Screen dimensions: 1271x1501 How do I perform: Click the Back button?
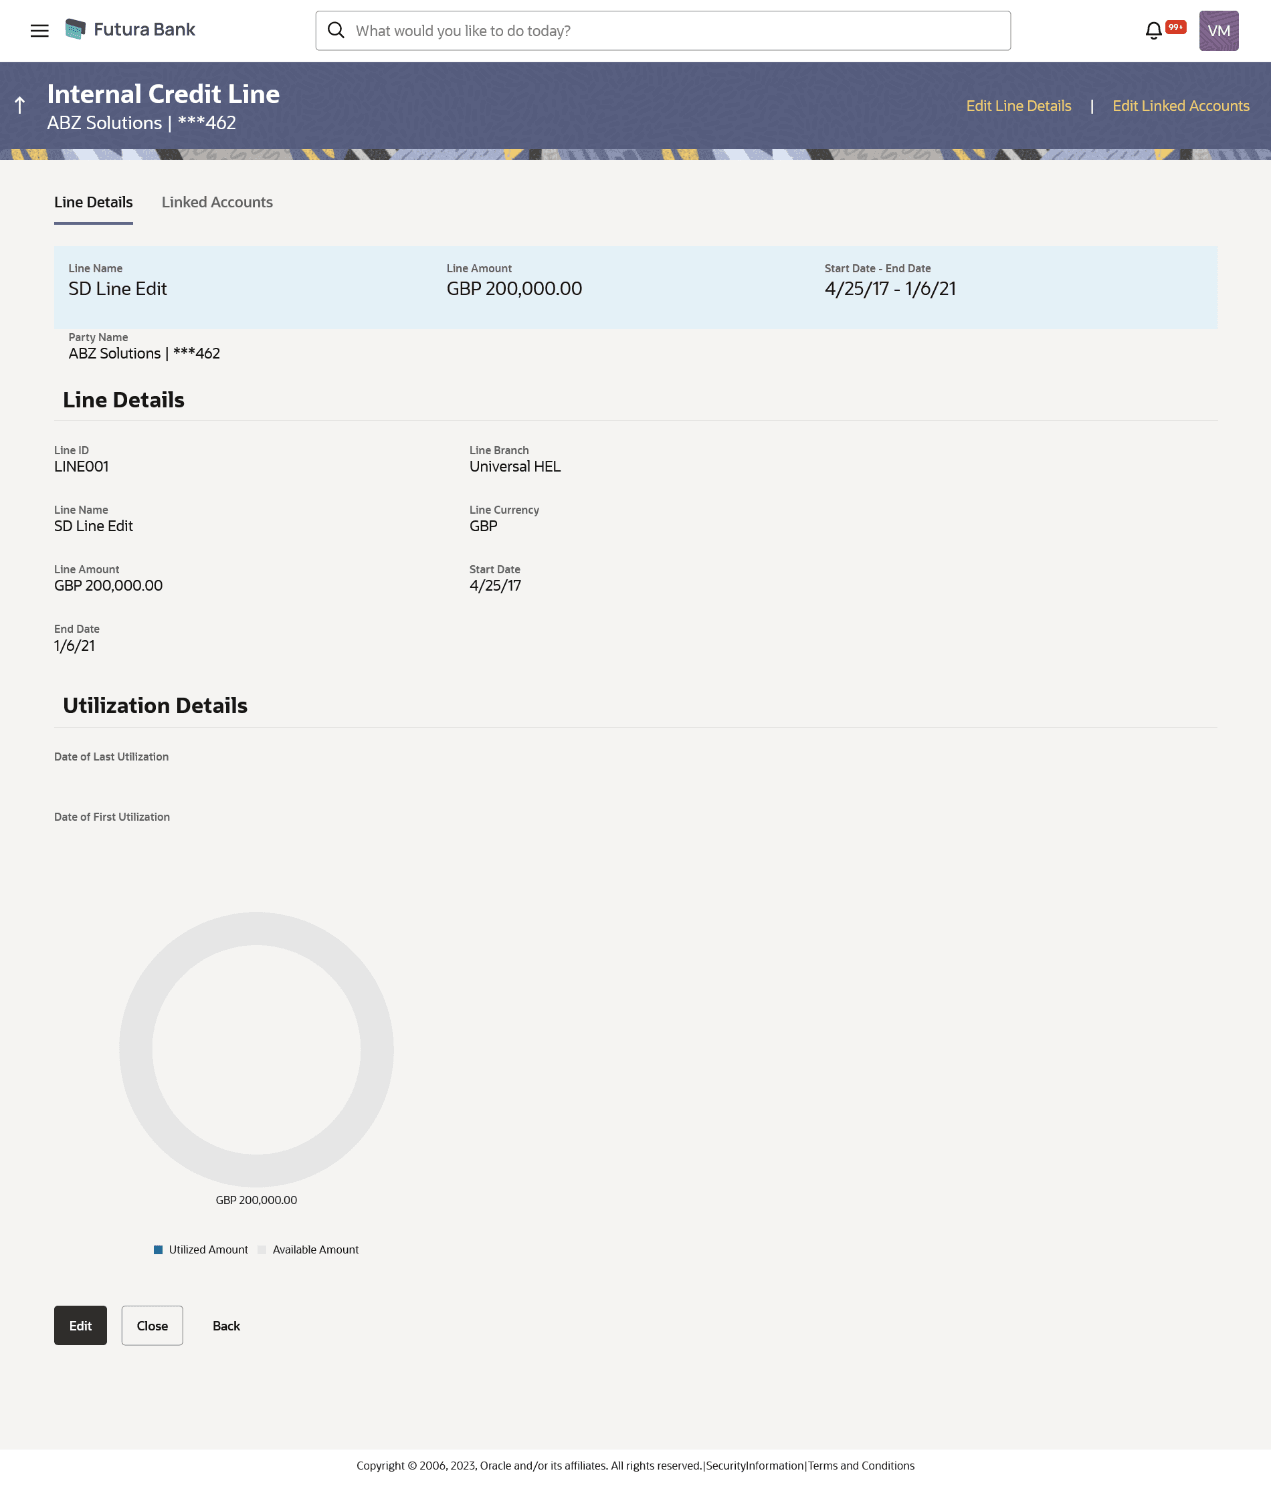coord(226,1326)
